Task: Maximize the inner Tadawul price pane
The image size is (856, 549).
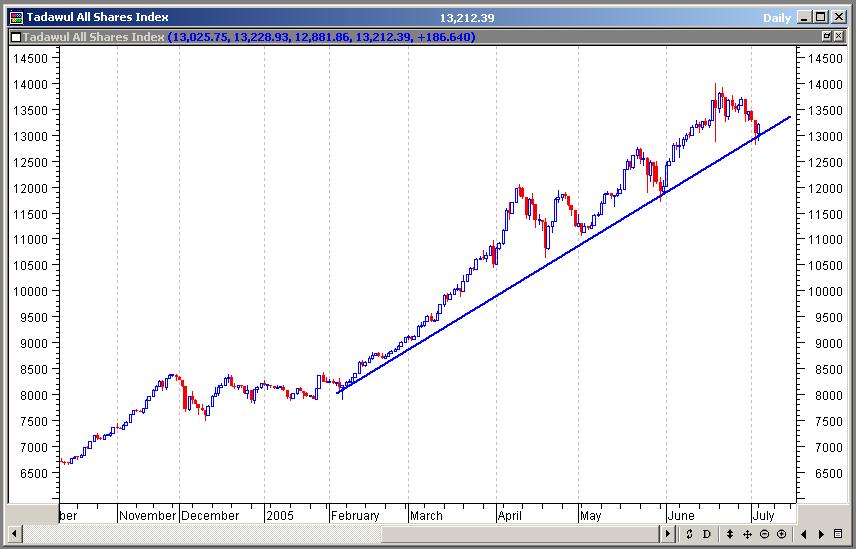Action: point(827,37)
